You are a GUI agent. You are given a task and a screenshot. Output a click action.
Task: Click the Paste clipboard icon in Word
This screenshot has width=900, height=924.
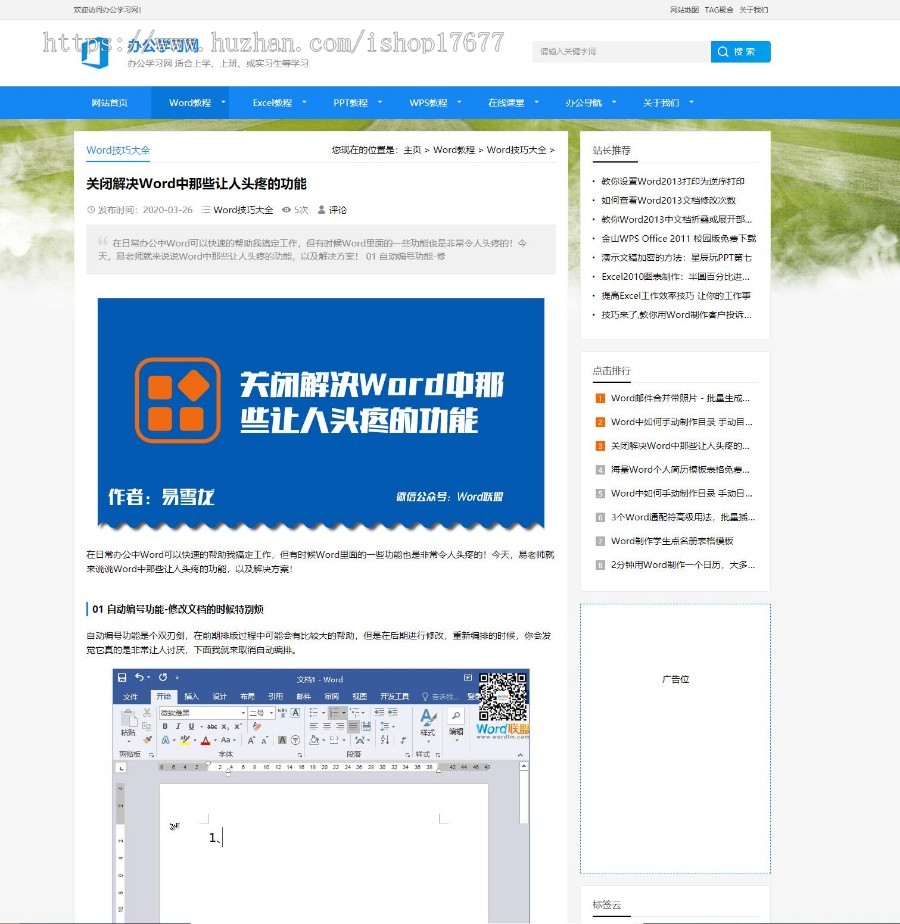click(129, 718)
